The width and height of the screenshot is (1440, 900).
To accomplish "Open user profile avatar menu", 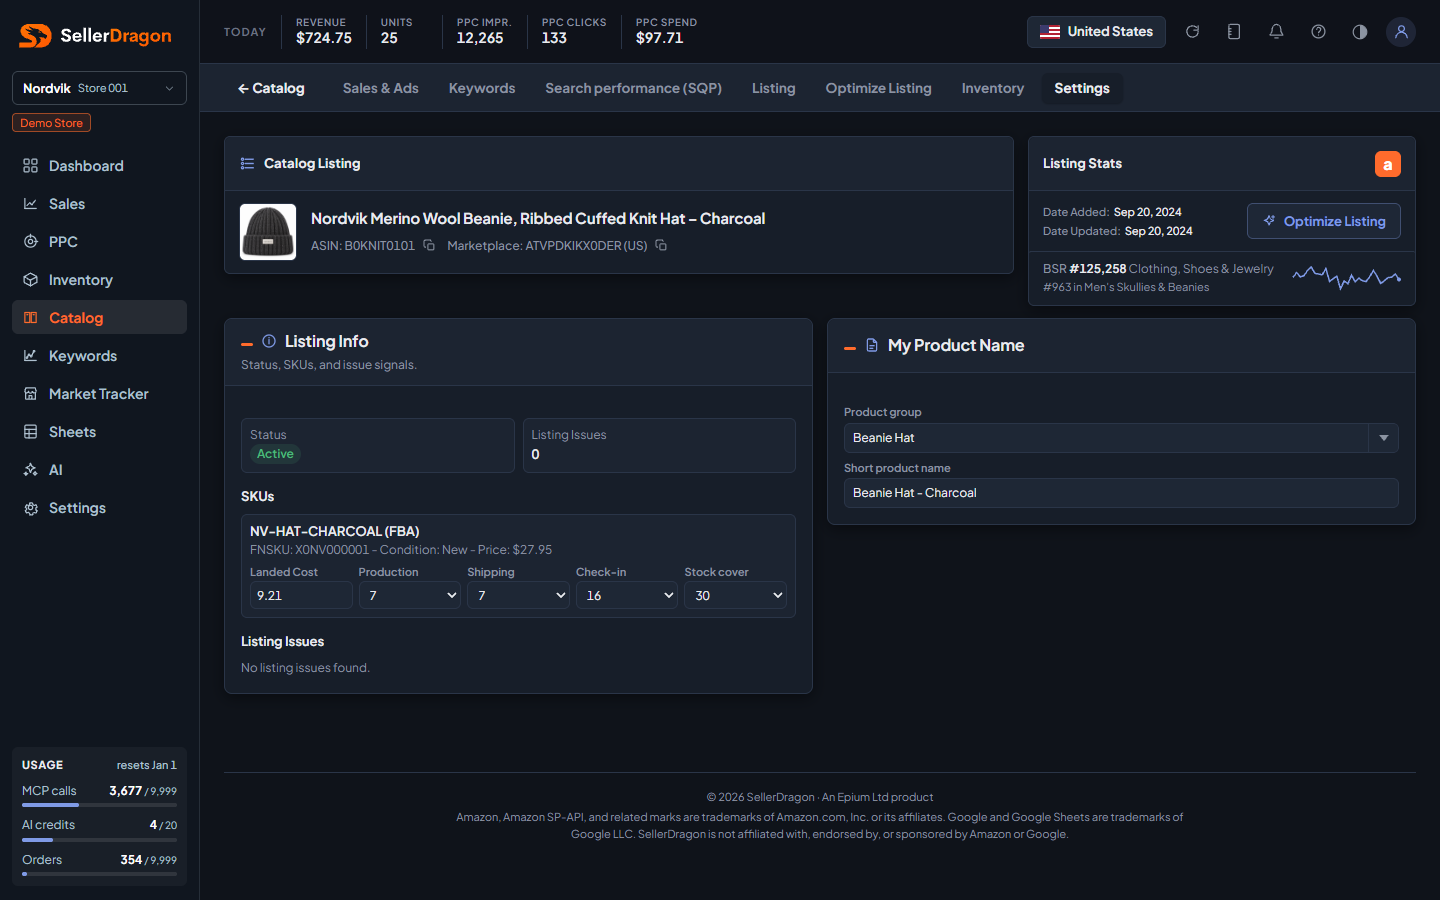I will coord(1401,32).
